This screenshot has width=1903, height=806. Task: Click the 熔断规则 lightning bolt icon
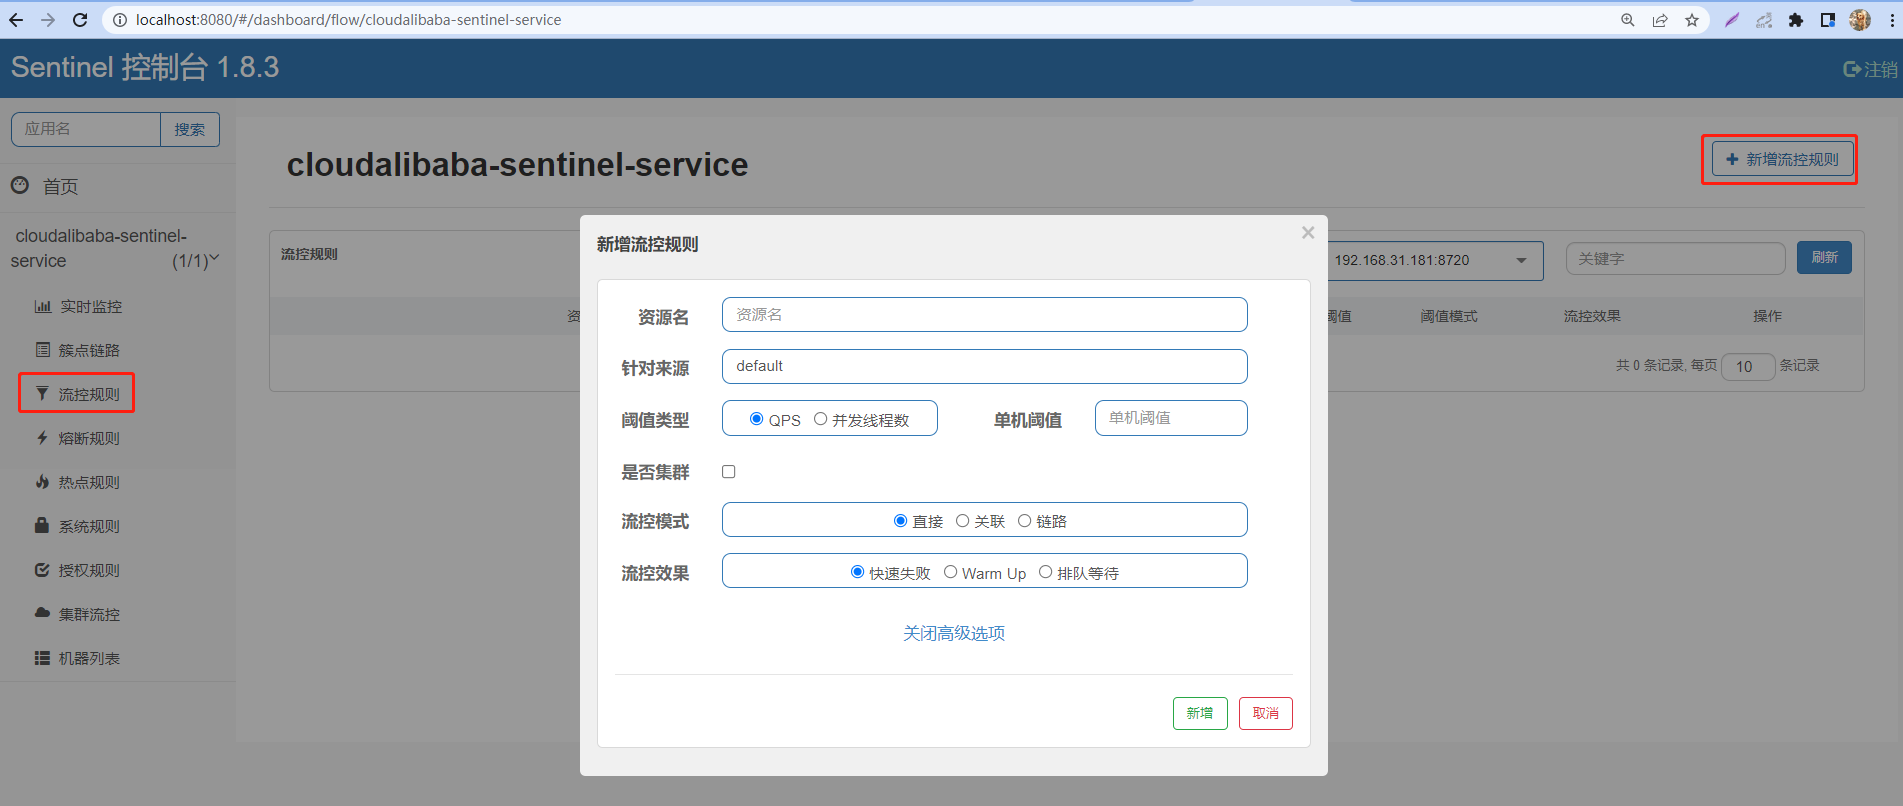42,438
